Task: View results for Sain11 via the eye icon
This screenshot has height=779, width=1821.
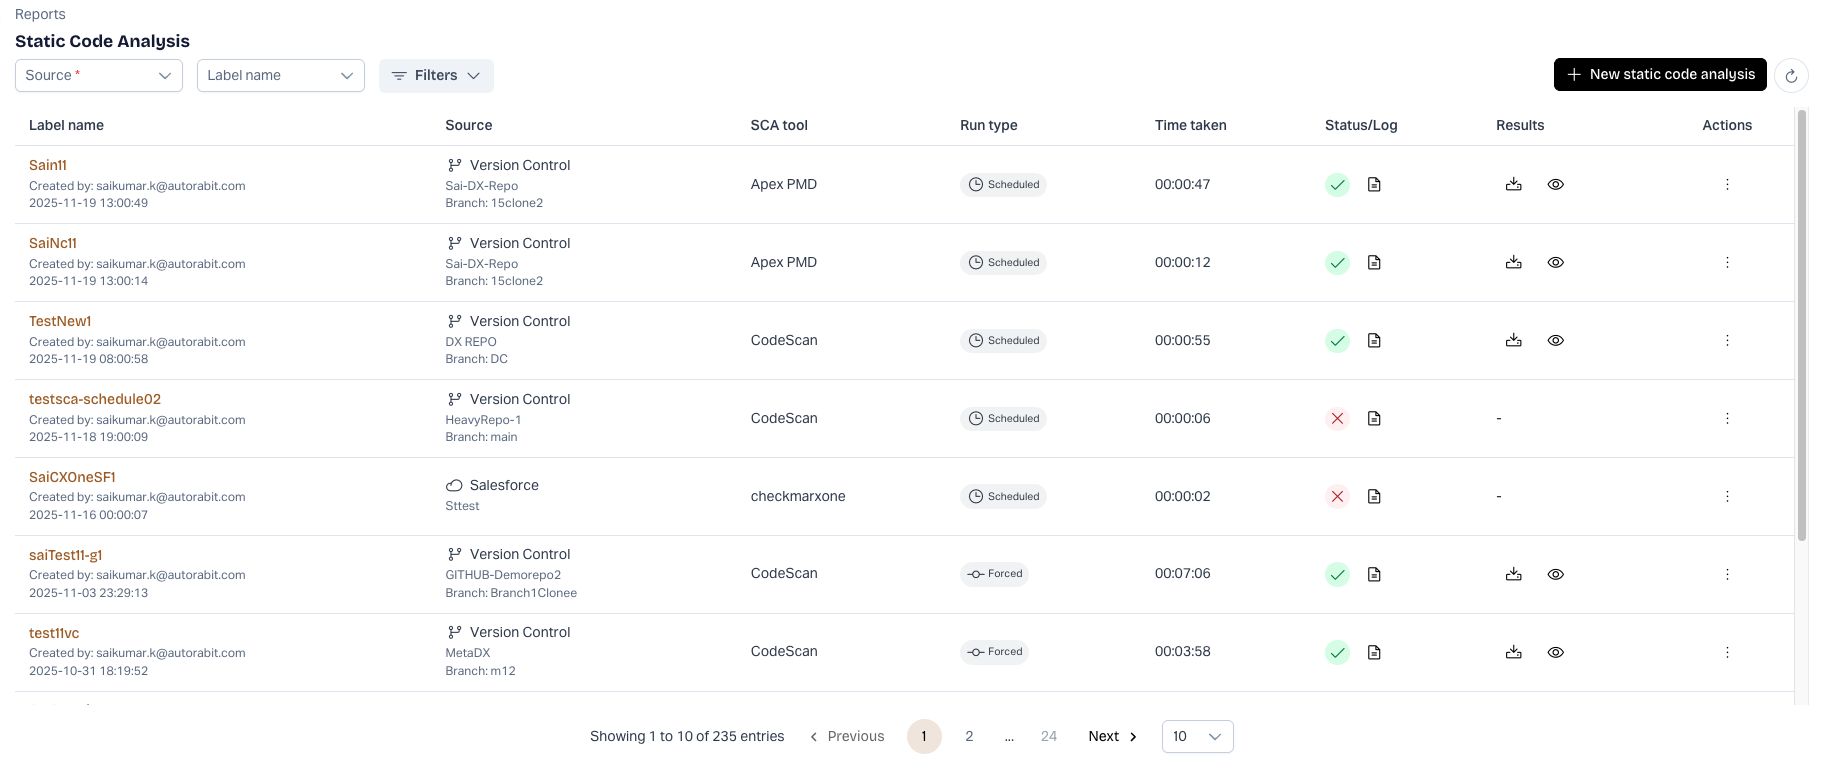Action: click(x=1555, y=185)
